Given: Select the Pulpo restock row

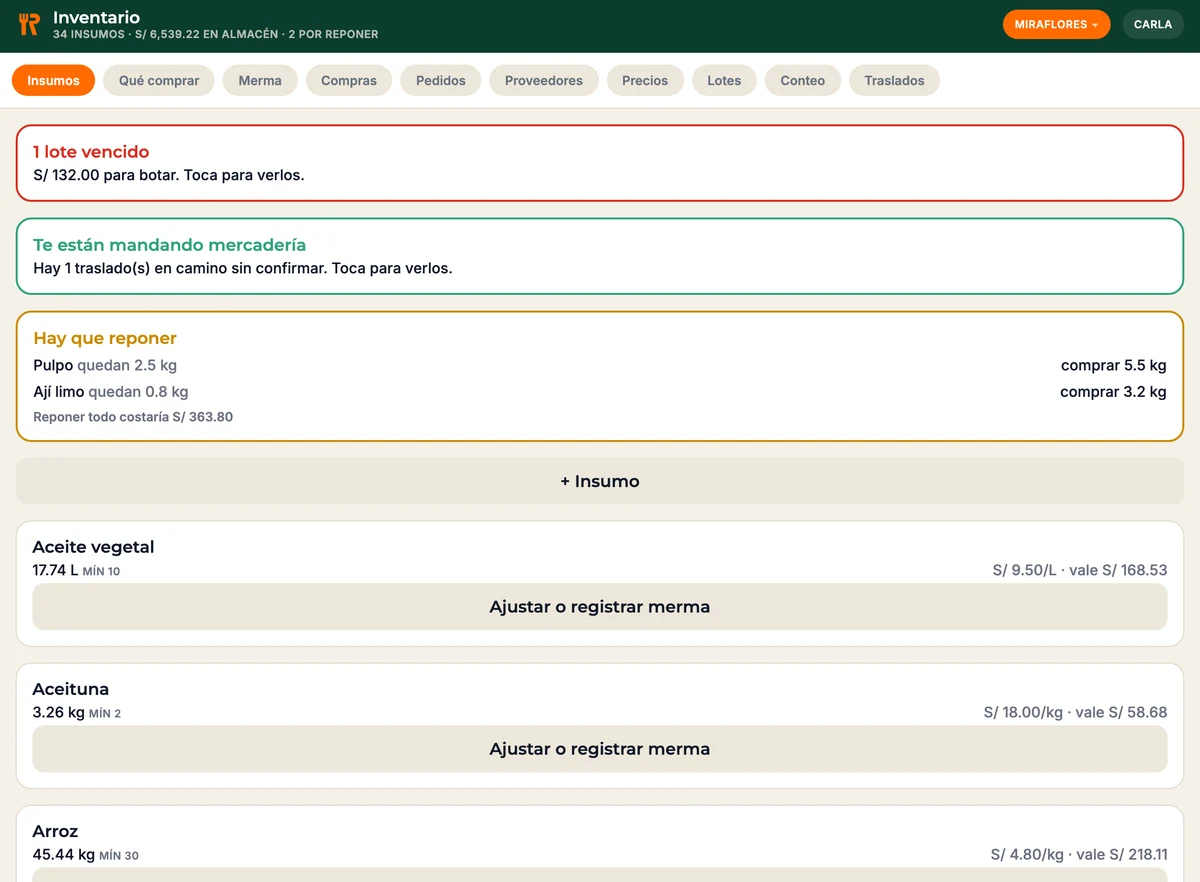Looking at the screenshot, I should 600,366.
